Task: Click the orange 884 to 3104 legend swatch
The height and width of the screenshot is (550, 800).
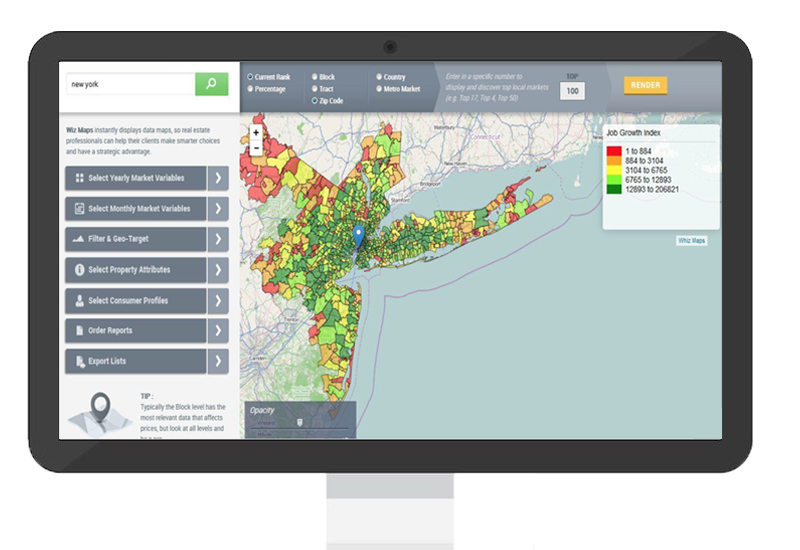Action: click(614, 161)
